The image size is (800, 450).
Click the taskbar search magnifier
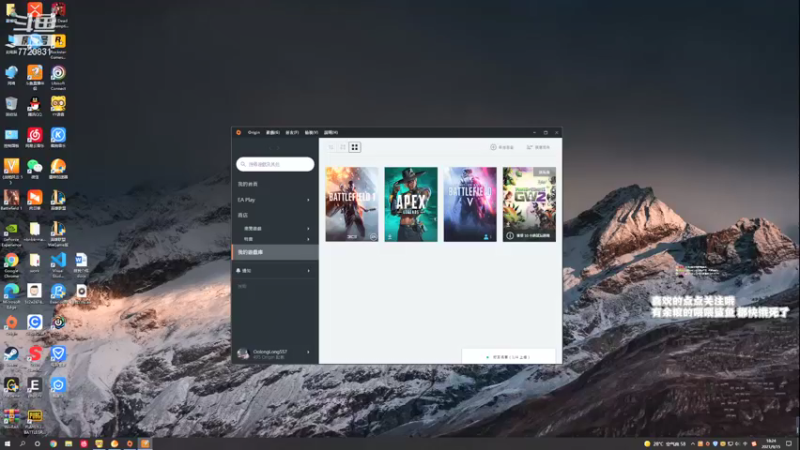coord(22,444)
